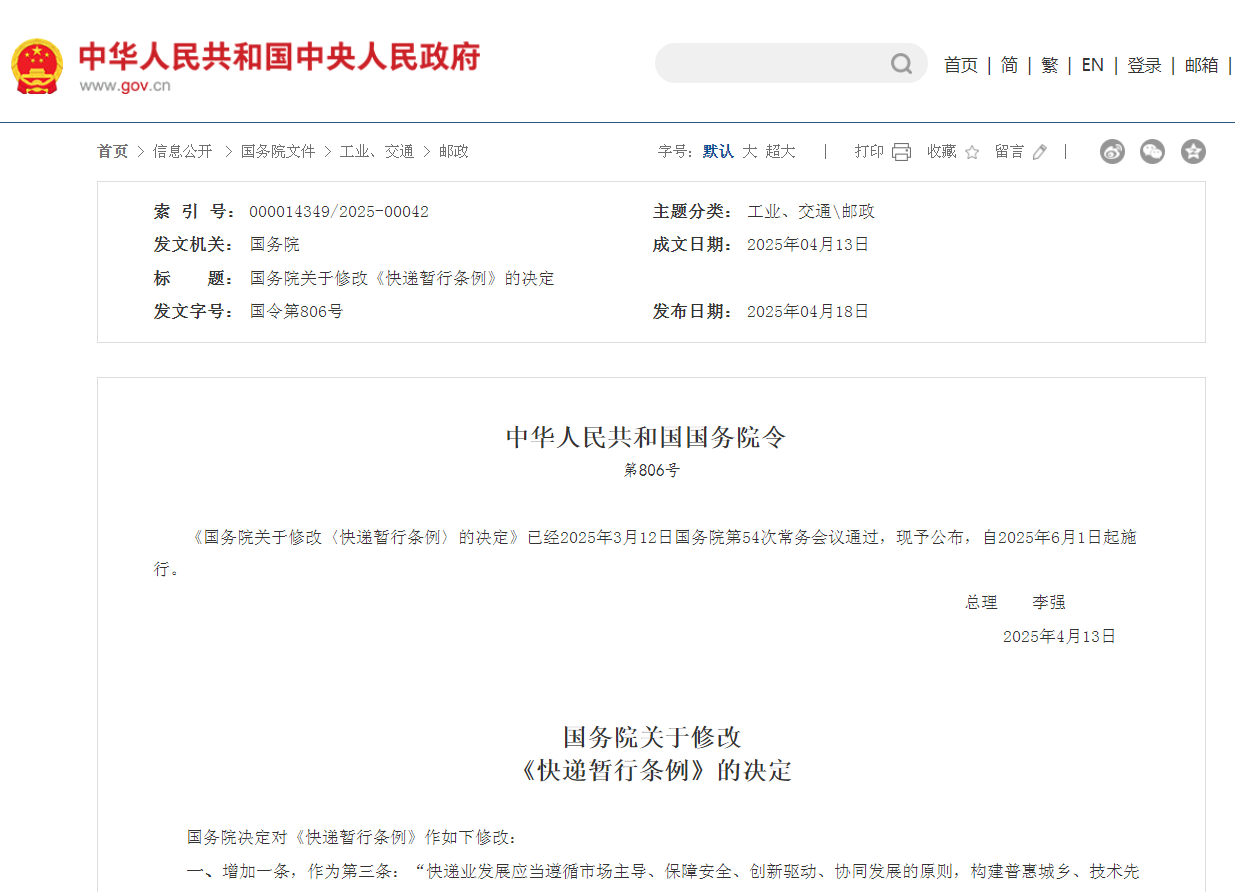1235x892 pixels.
Task: Set font size to 大
Action: [749, 151]
